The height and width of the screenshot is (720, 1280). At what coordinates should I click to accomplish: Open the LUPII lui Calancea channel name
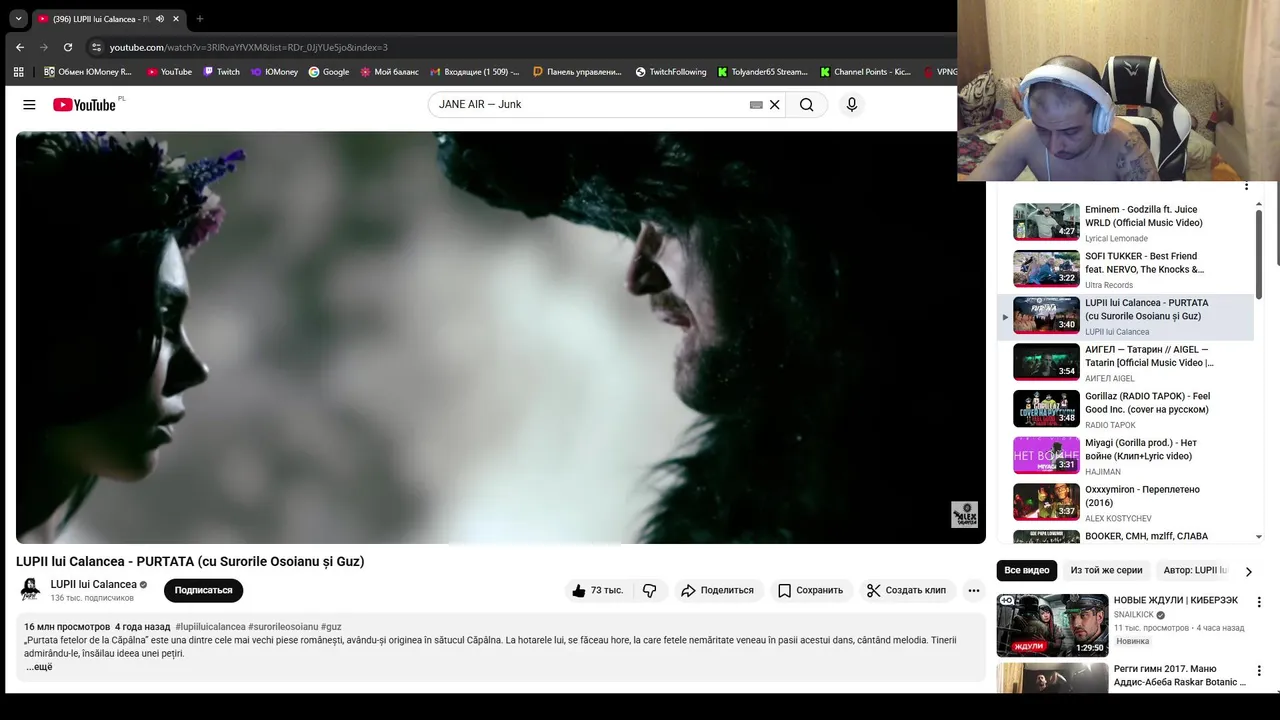[x=94, y=584]
